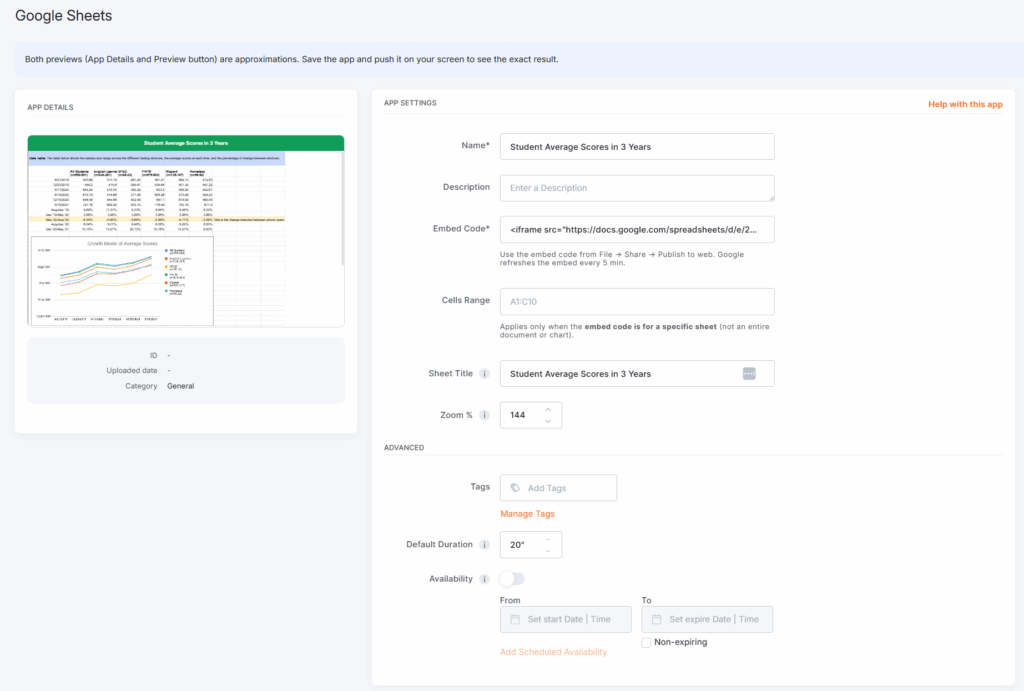Click the info icon beside Sheet Title
Screen dimensions: 1024x691
(486, 373)
